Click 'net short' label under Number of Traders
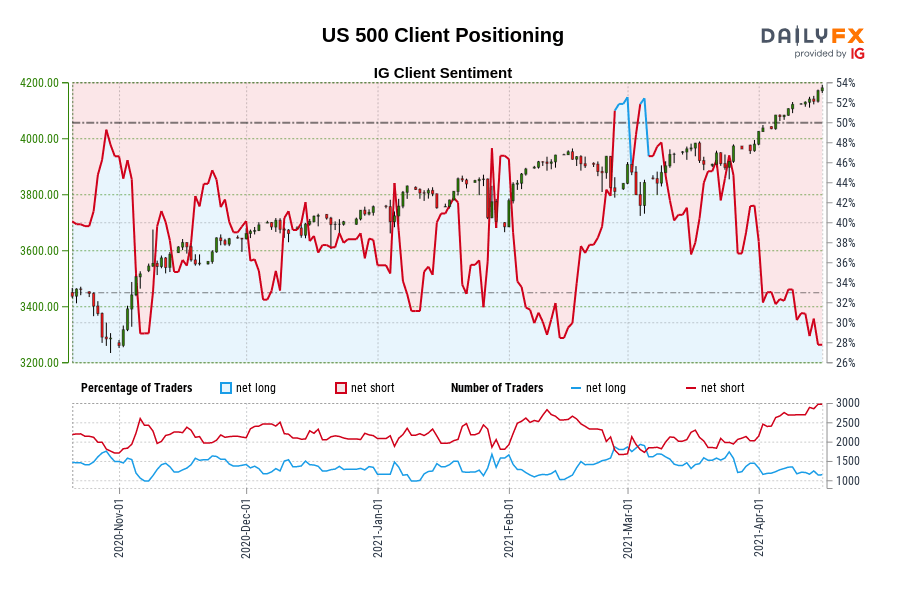The height and width of the screenshot is (600, 900). coord(723,388)
